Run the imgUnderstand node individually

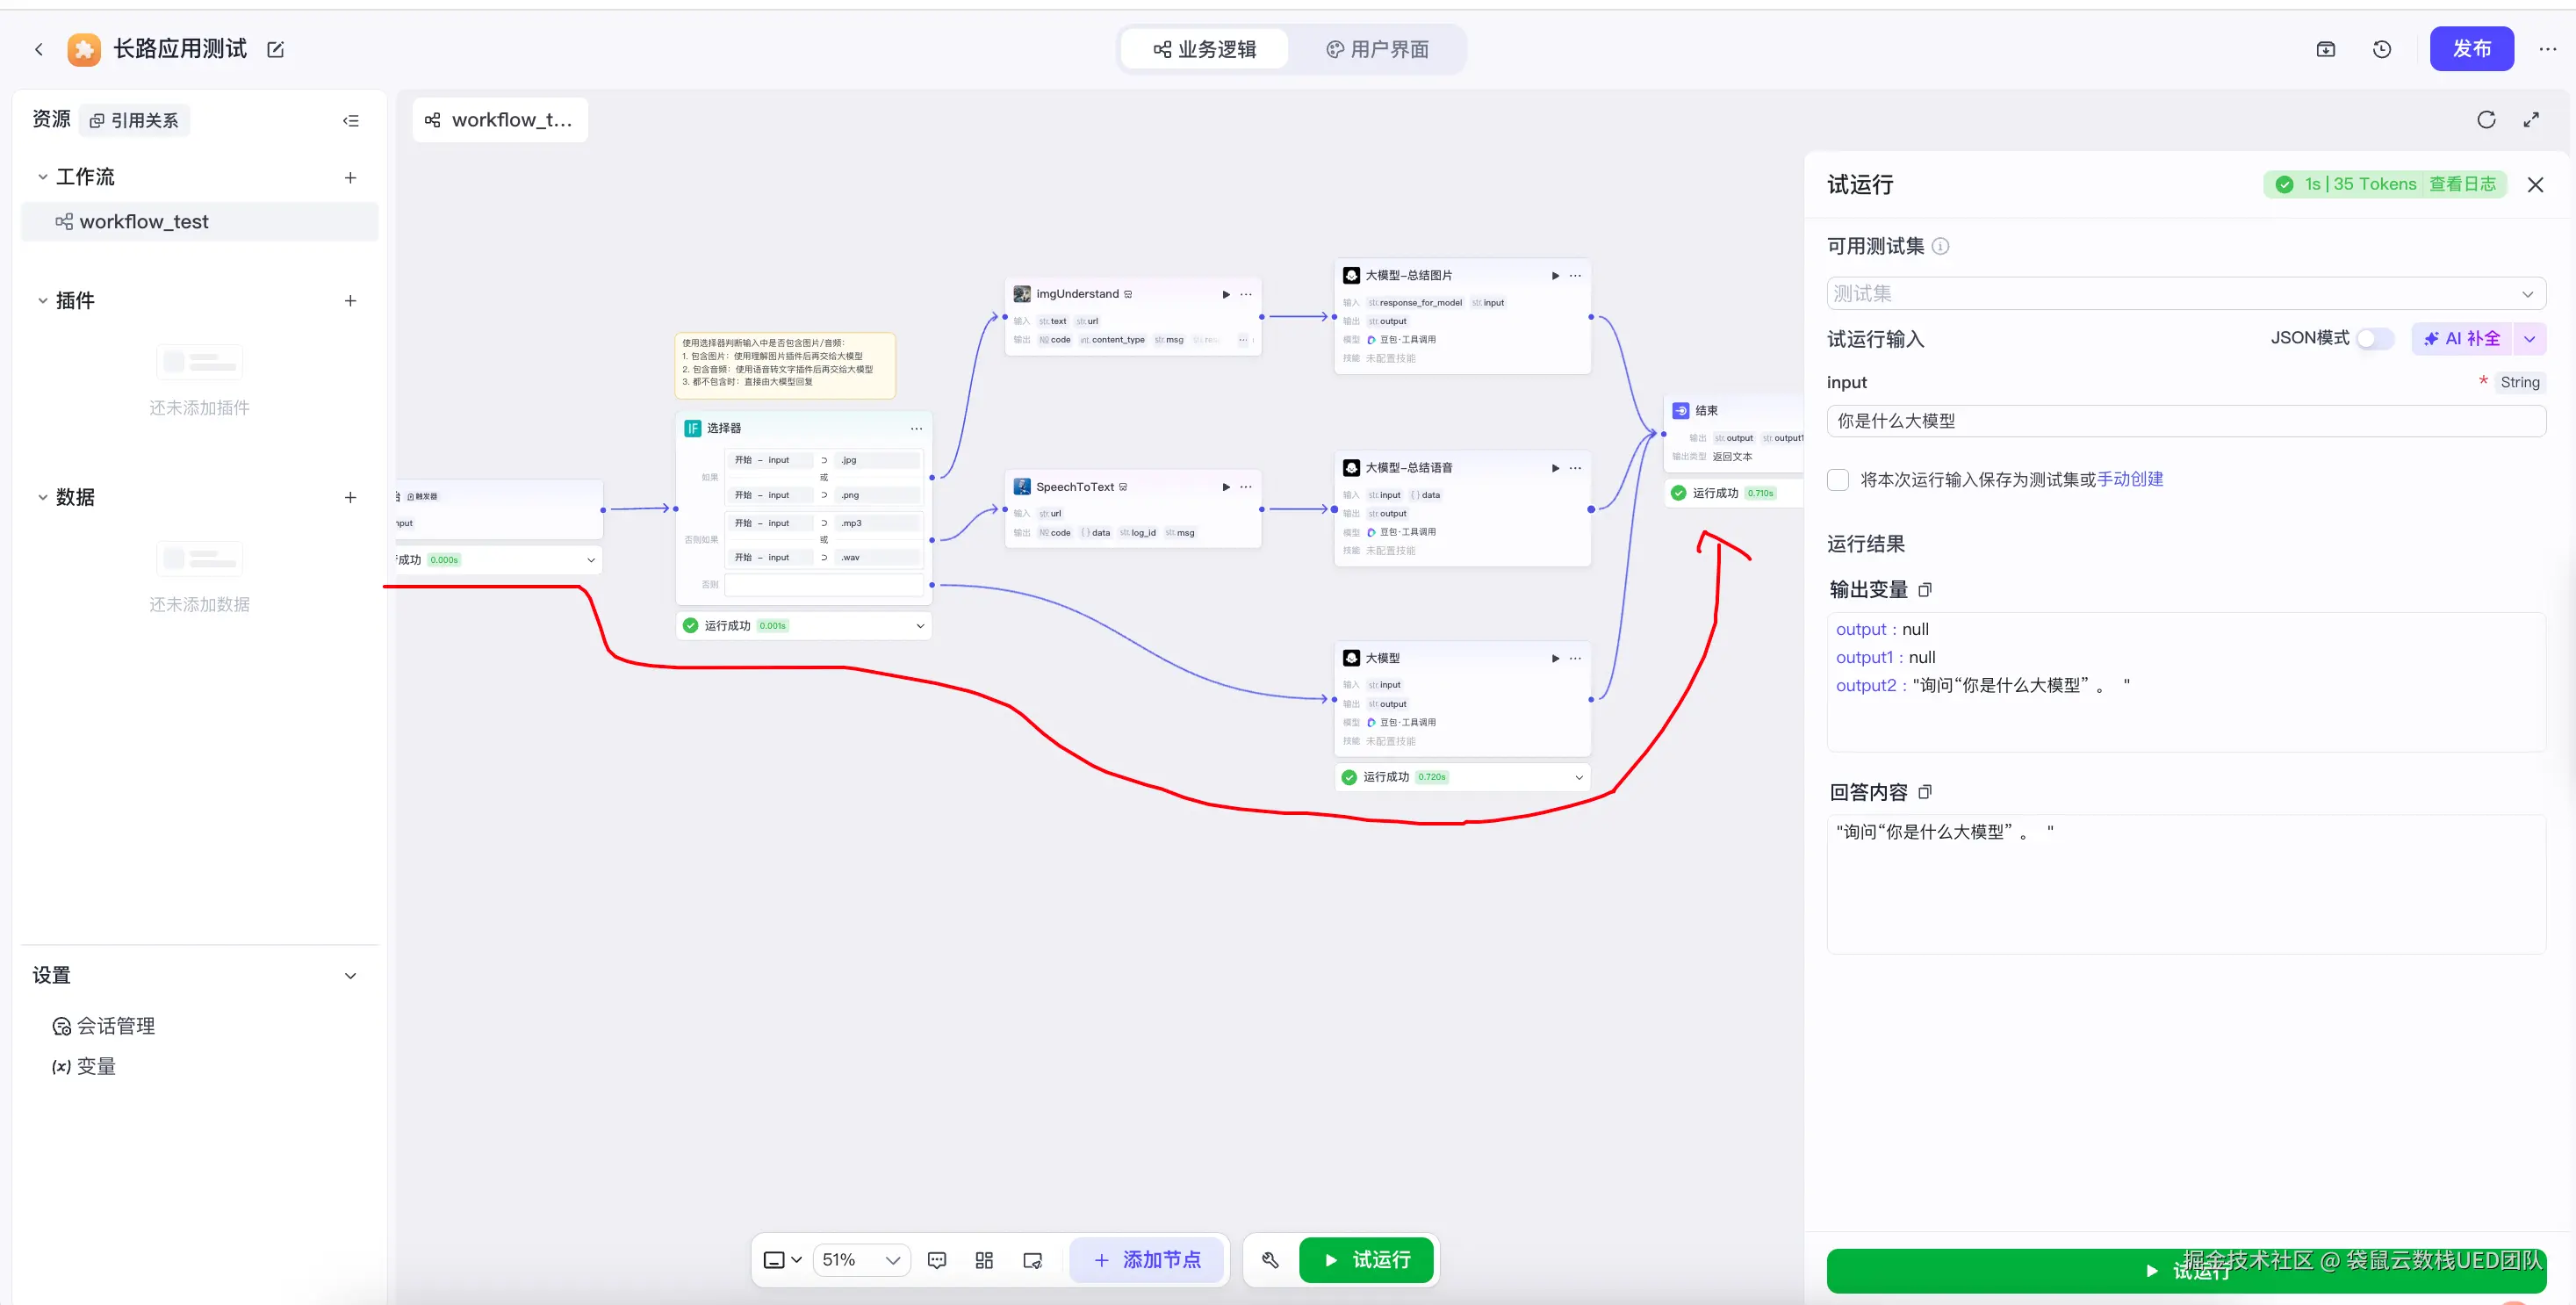pyautogui.click(x=1226, y=294)
